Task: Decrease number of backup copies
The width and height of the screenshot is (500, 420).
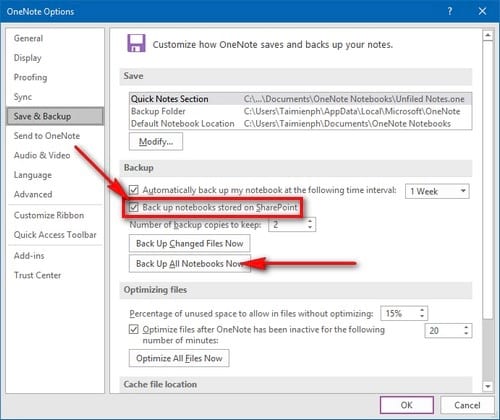Action: point(310,228)
